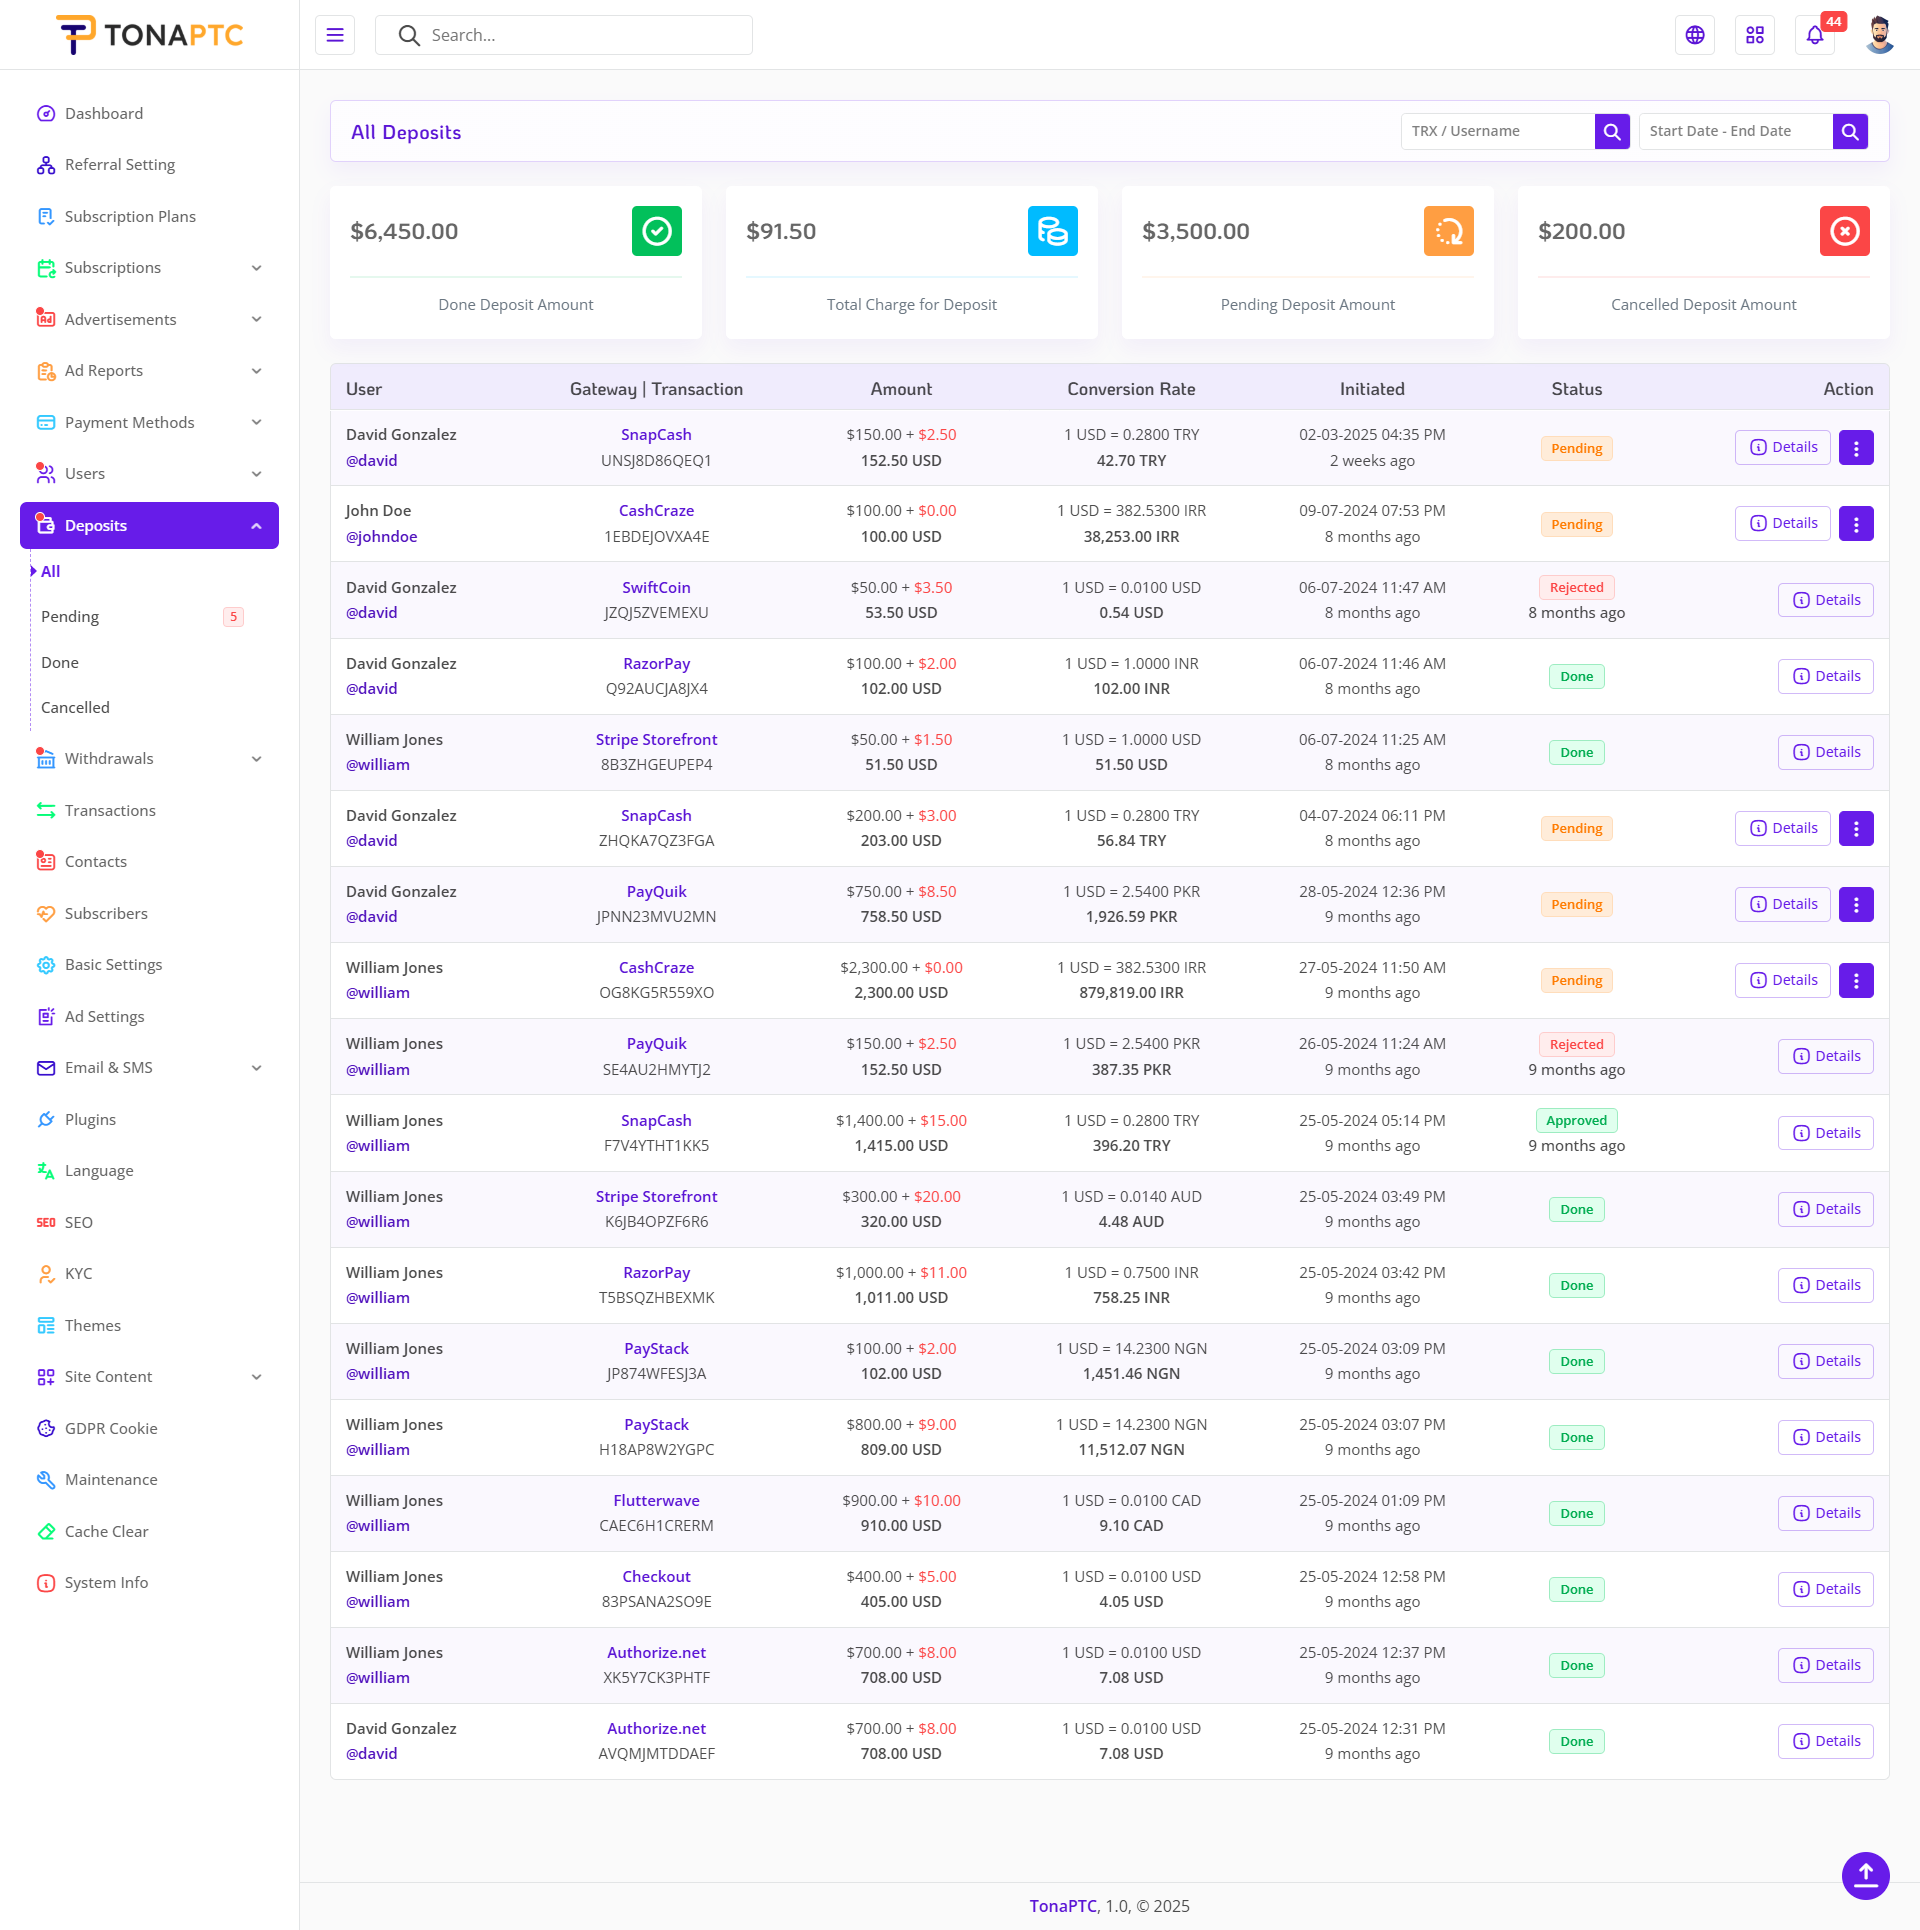The width and height of the screenshot is (1920, 1930).
Task: Click the scroll-to-top arrow button
Action: (x=1865, y=1875)
